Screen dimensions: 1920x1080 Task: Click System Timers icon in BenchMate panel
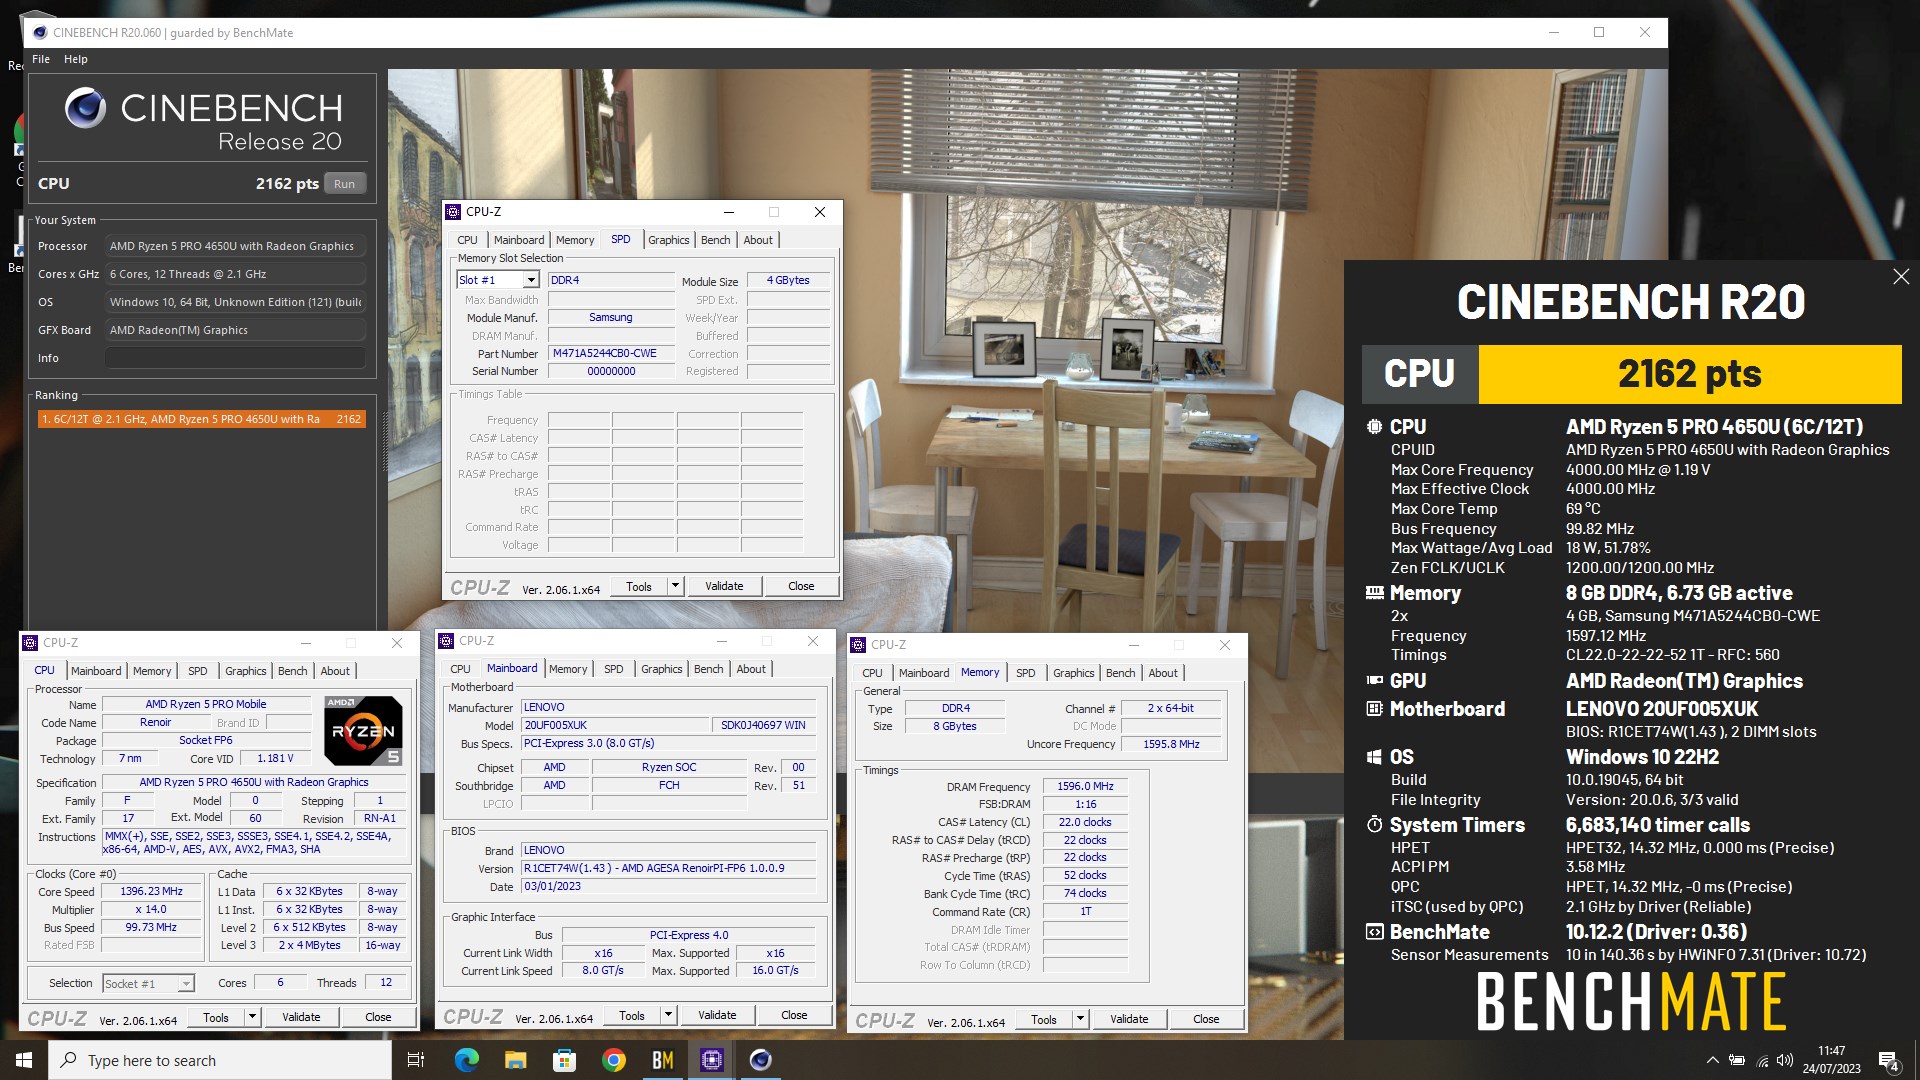click(1374, 825)
